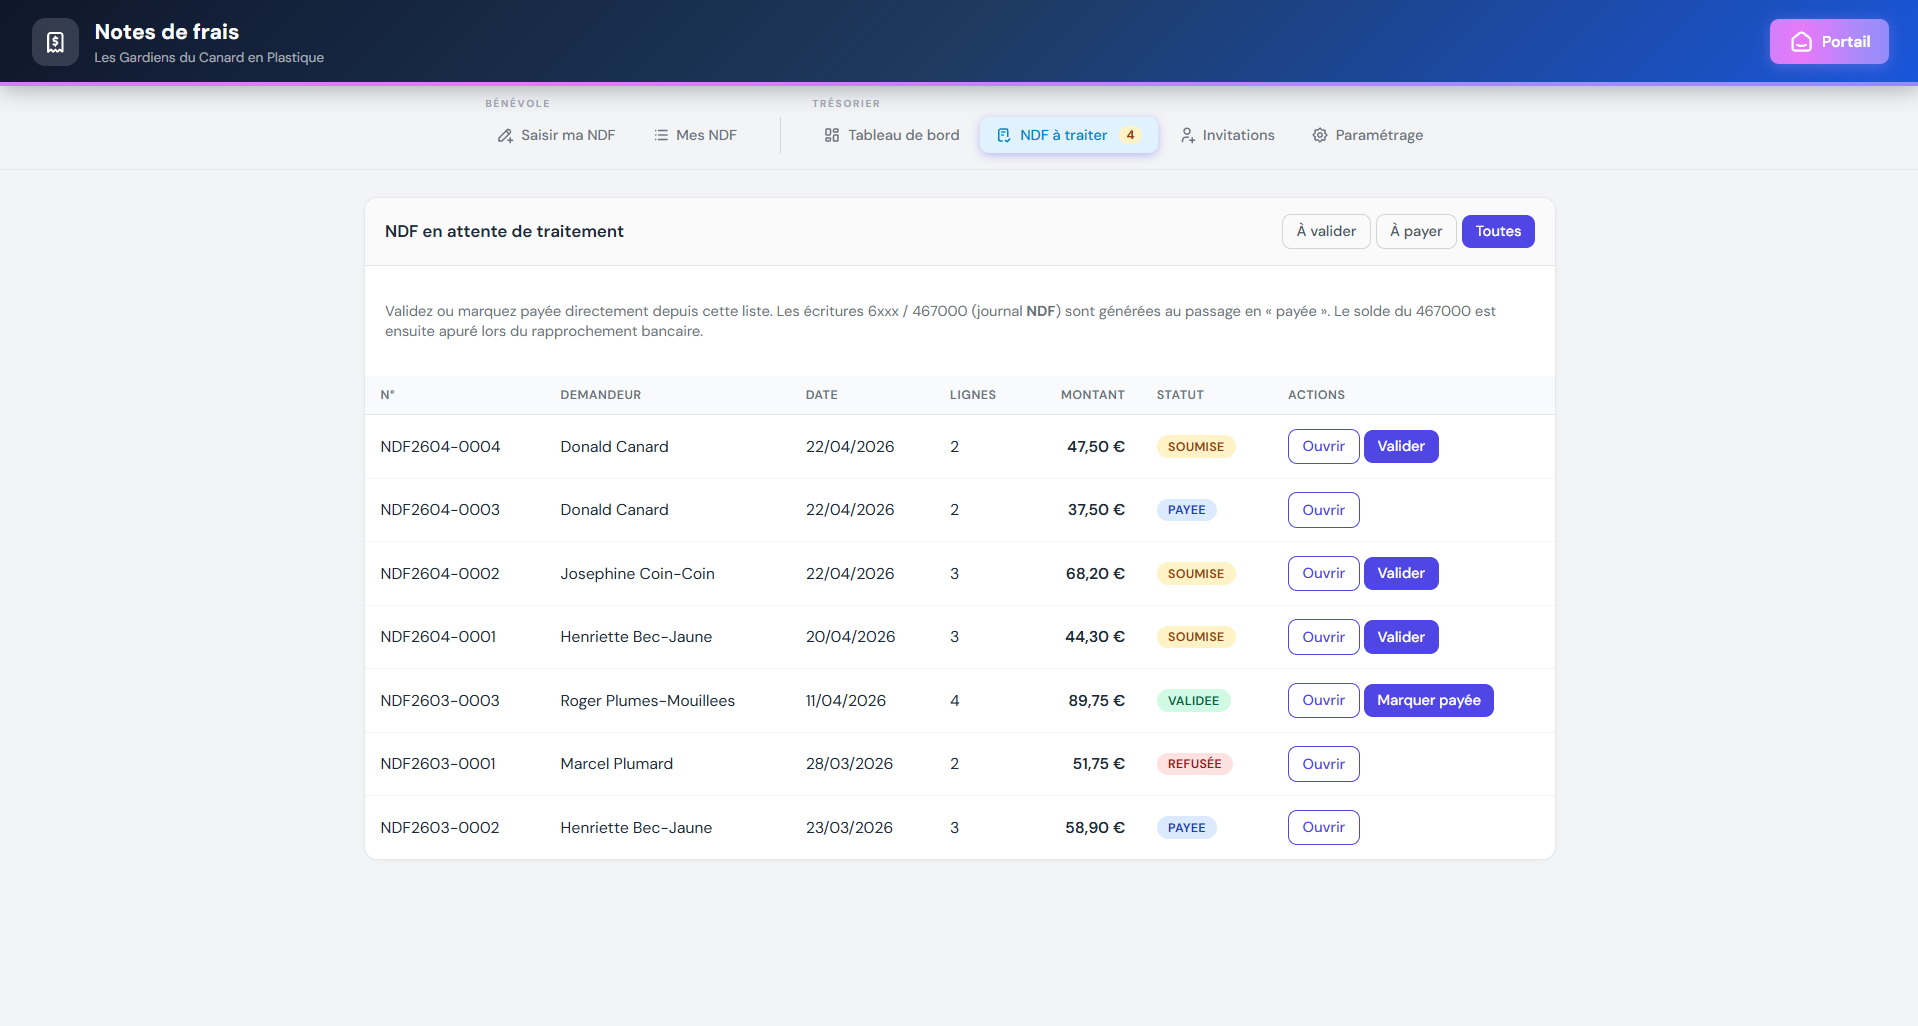1918x1026 pixels.
Task: Click the receipt logo icon of Notes de frais
Action: click(x=55, y=41)
